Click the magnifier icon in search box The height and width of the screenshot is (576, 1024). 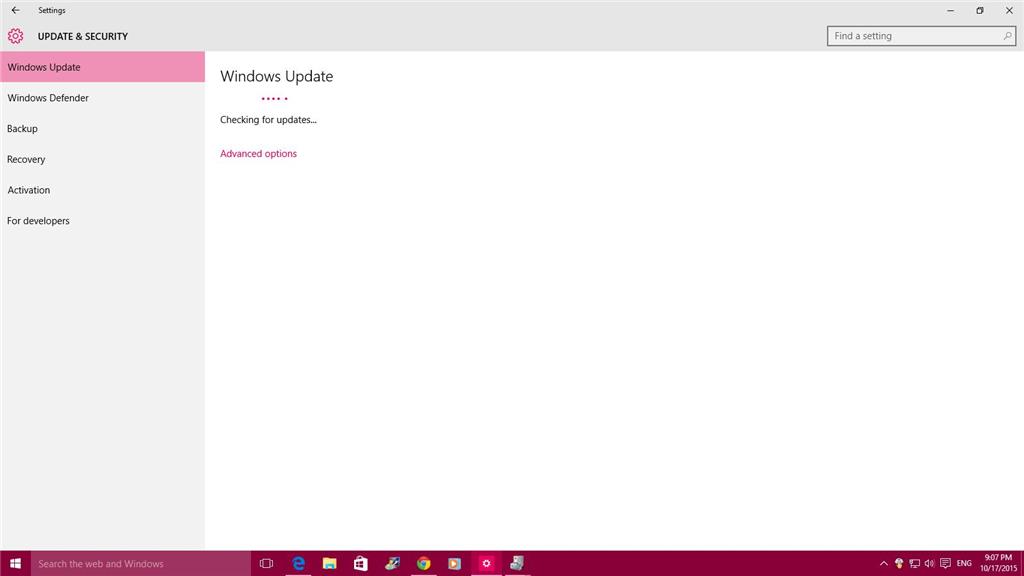click(1007, 36)
